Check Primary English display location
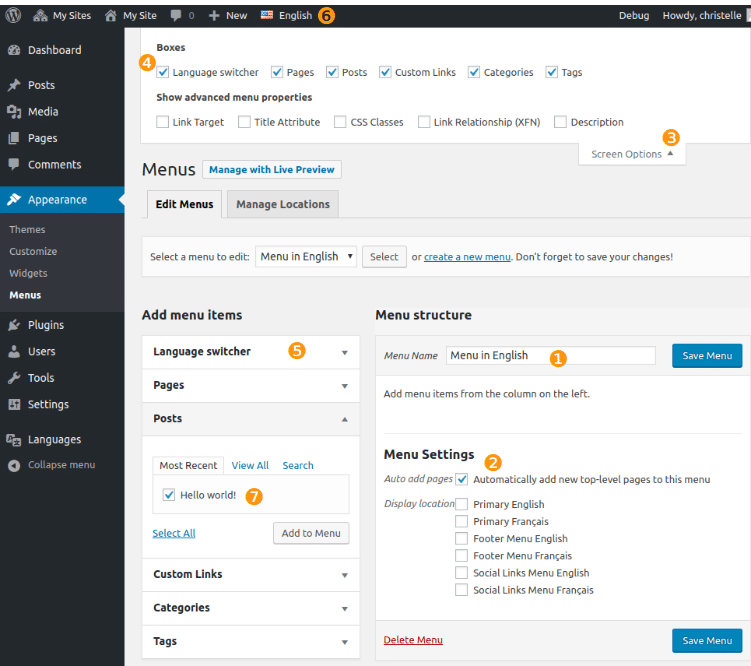 [462, 504]
